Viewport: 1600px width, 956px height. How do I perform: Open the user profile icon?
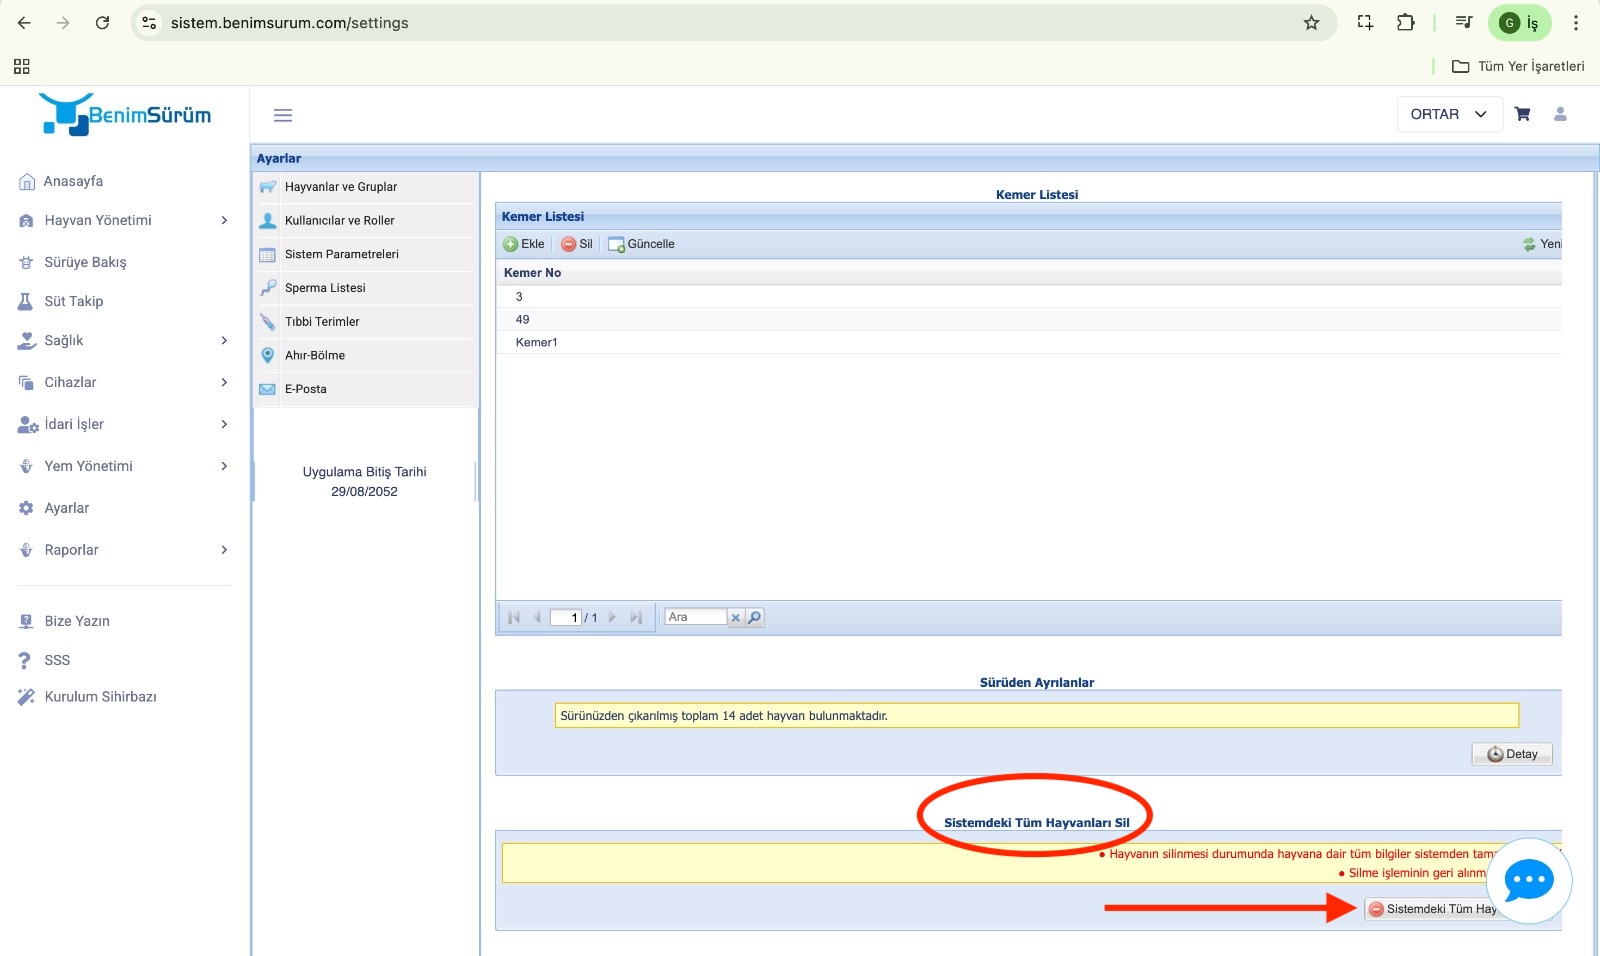tap(1559, 114)
